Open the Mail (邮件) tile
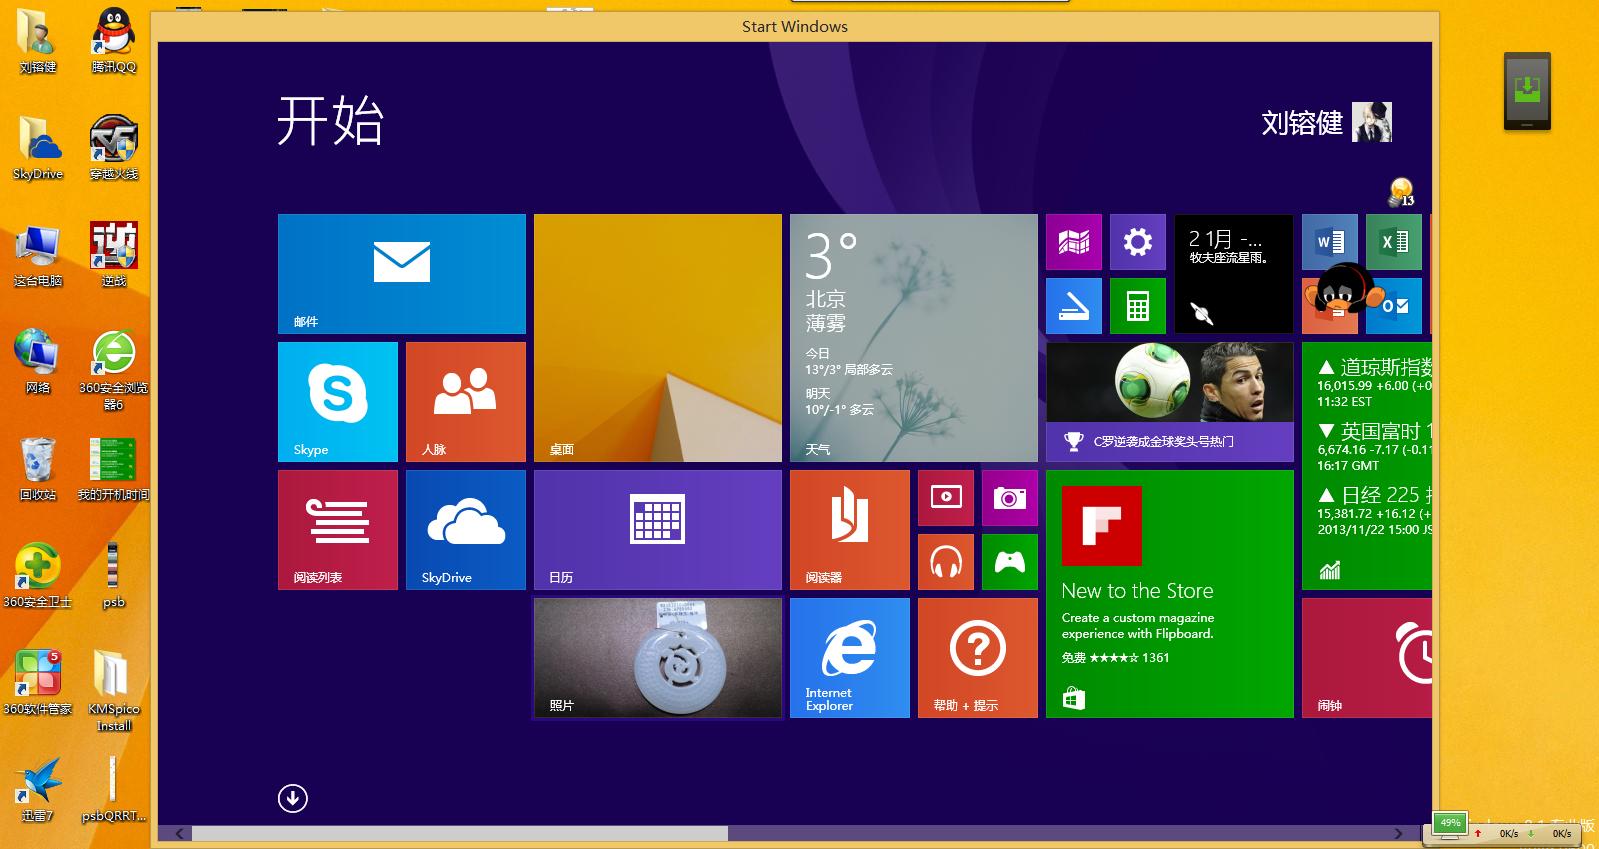 401,273
